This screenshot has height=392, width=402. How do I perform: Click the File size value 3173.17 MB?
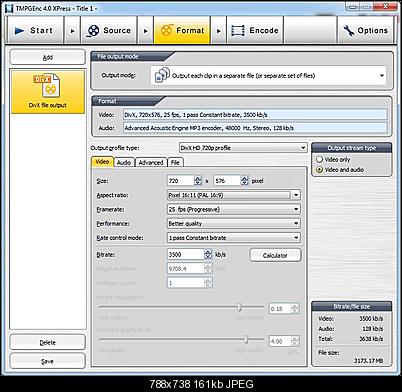coord(369,360)
